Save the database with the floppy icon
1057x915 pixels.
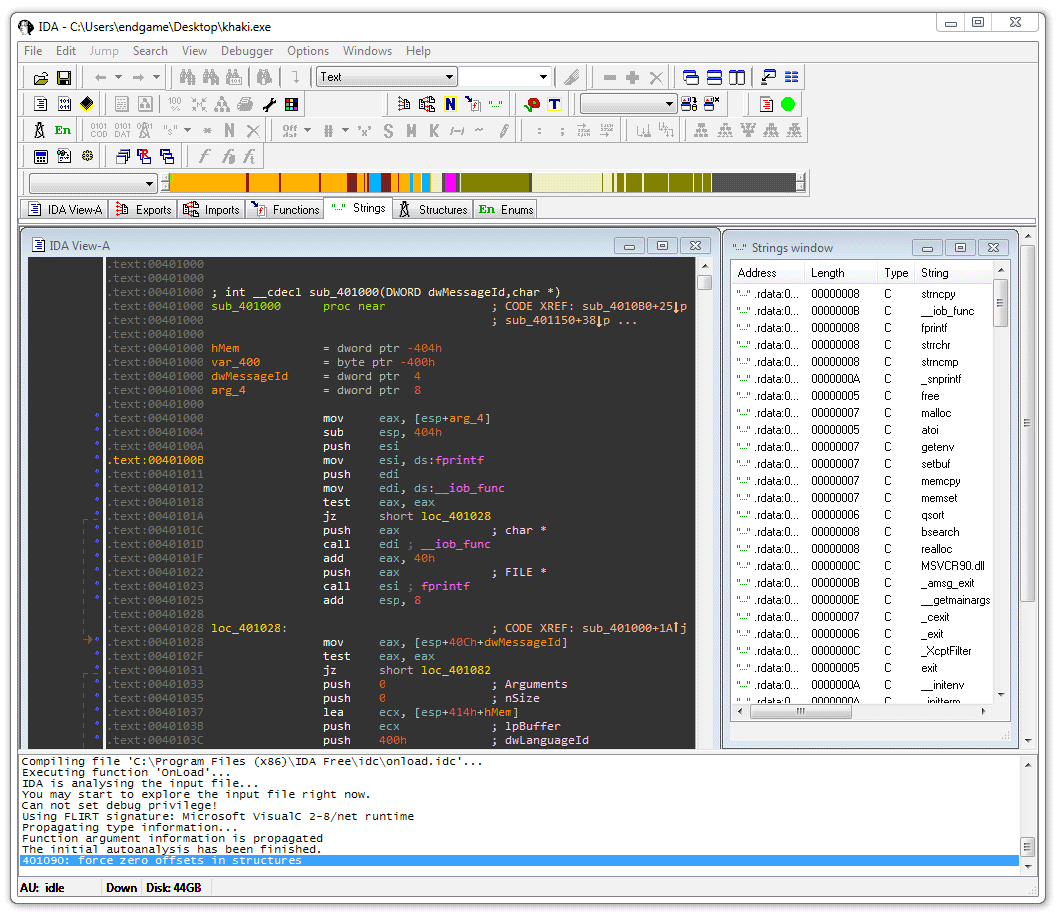coord(63,78)
